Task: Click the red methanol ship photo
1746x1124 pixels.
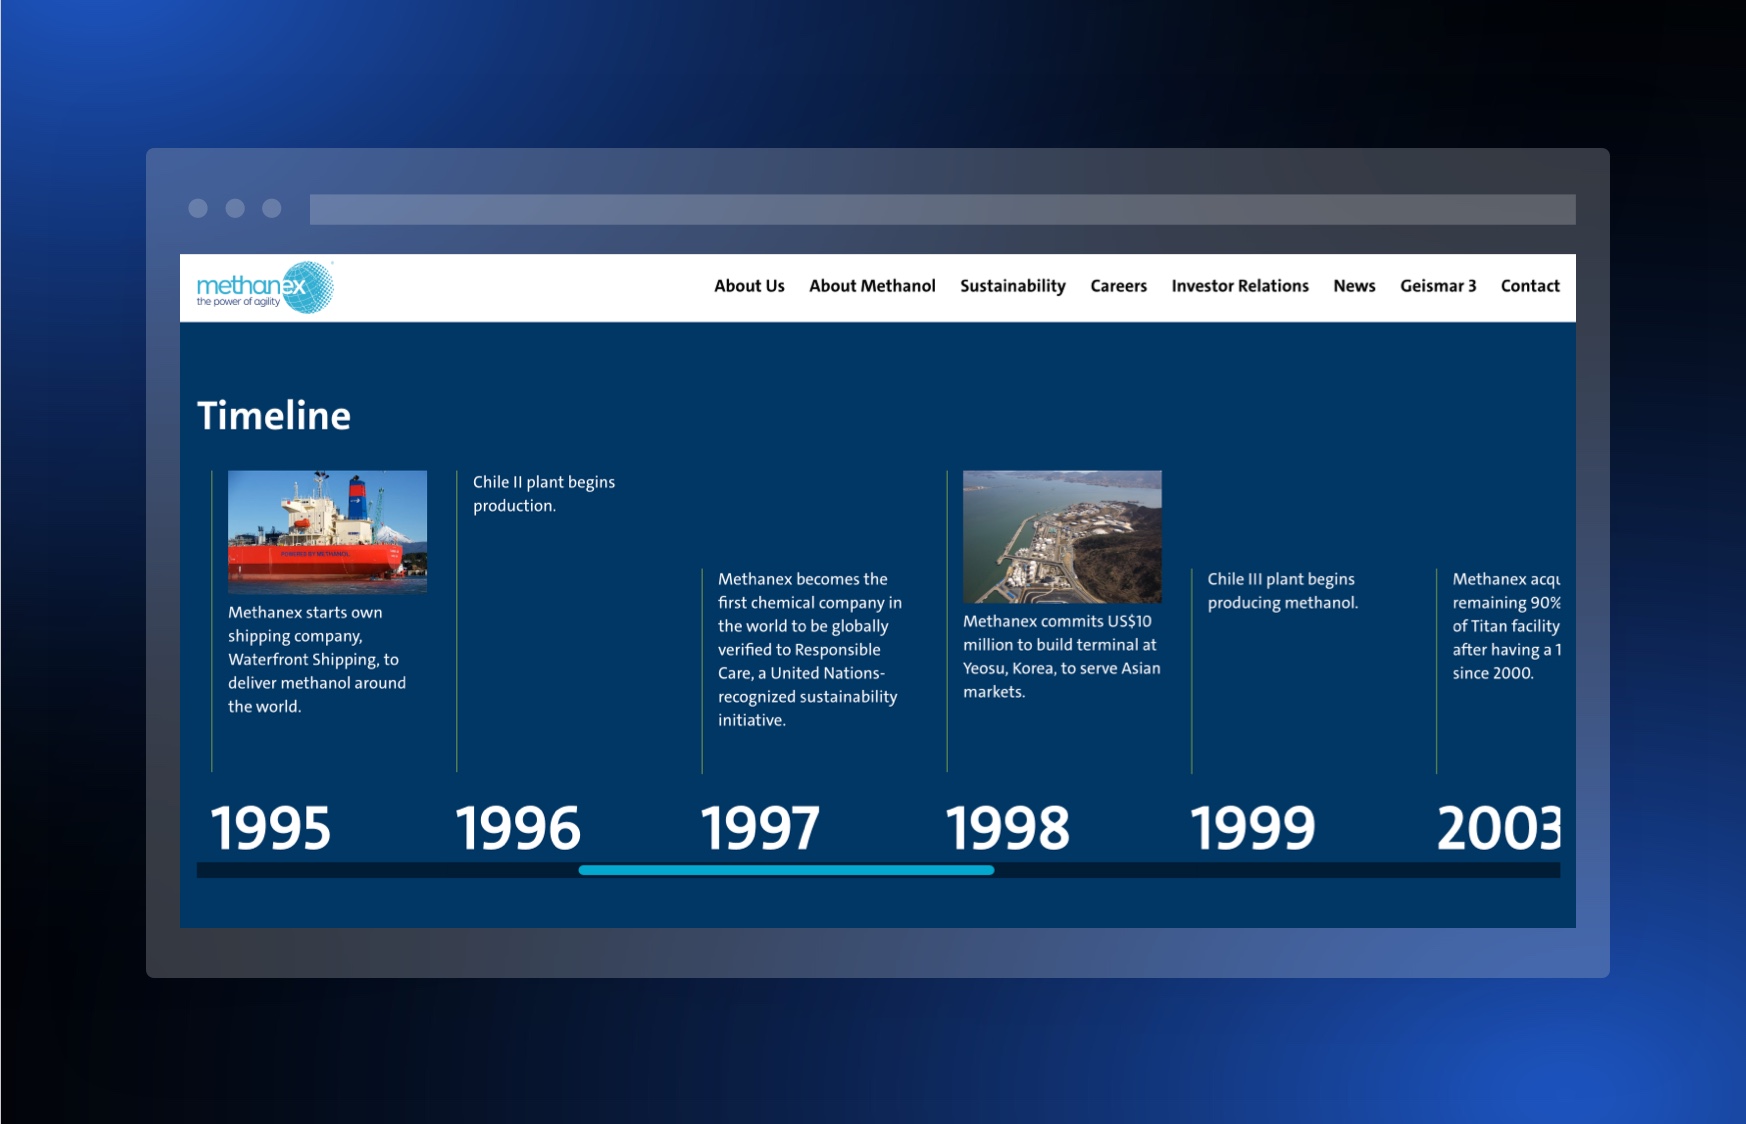Action: point(327,531)
